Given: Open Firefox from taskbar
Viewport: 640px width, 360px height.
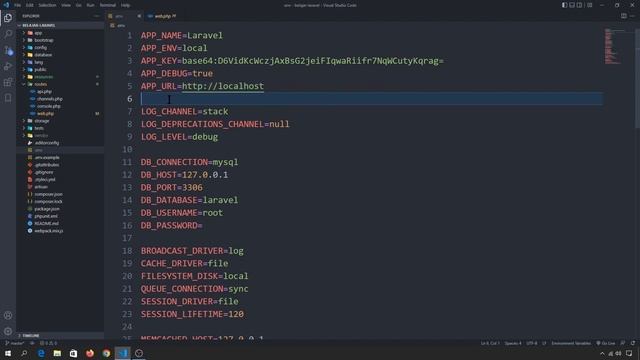Looking at the screenshot, I should 90,353.
